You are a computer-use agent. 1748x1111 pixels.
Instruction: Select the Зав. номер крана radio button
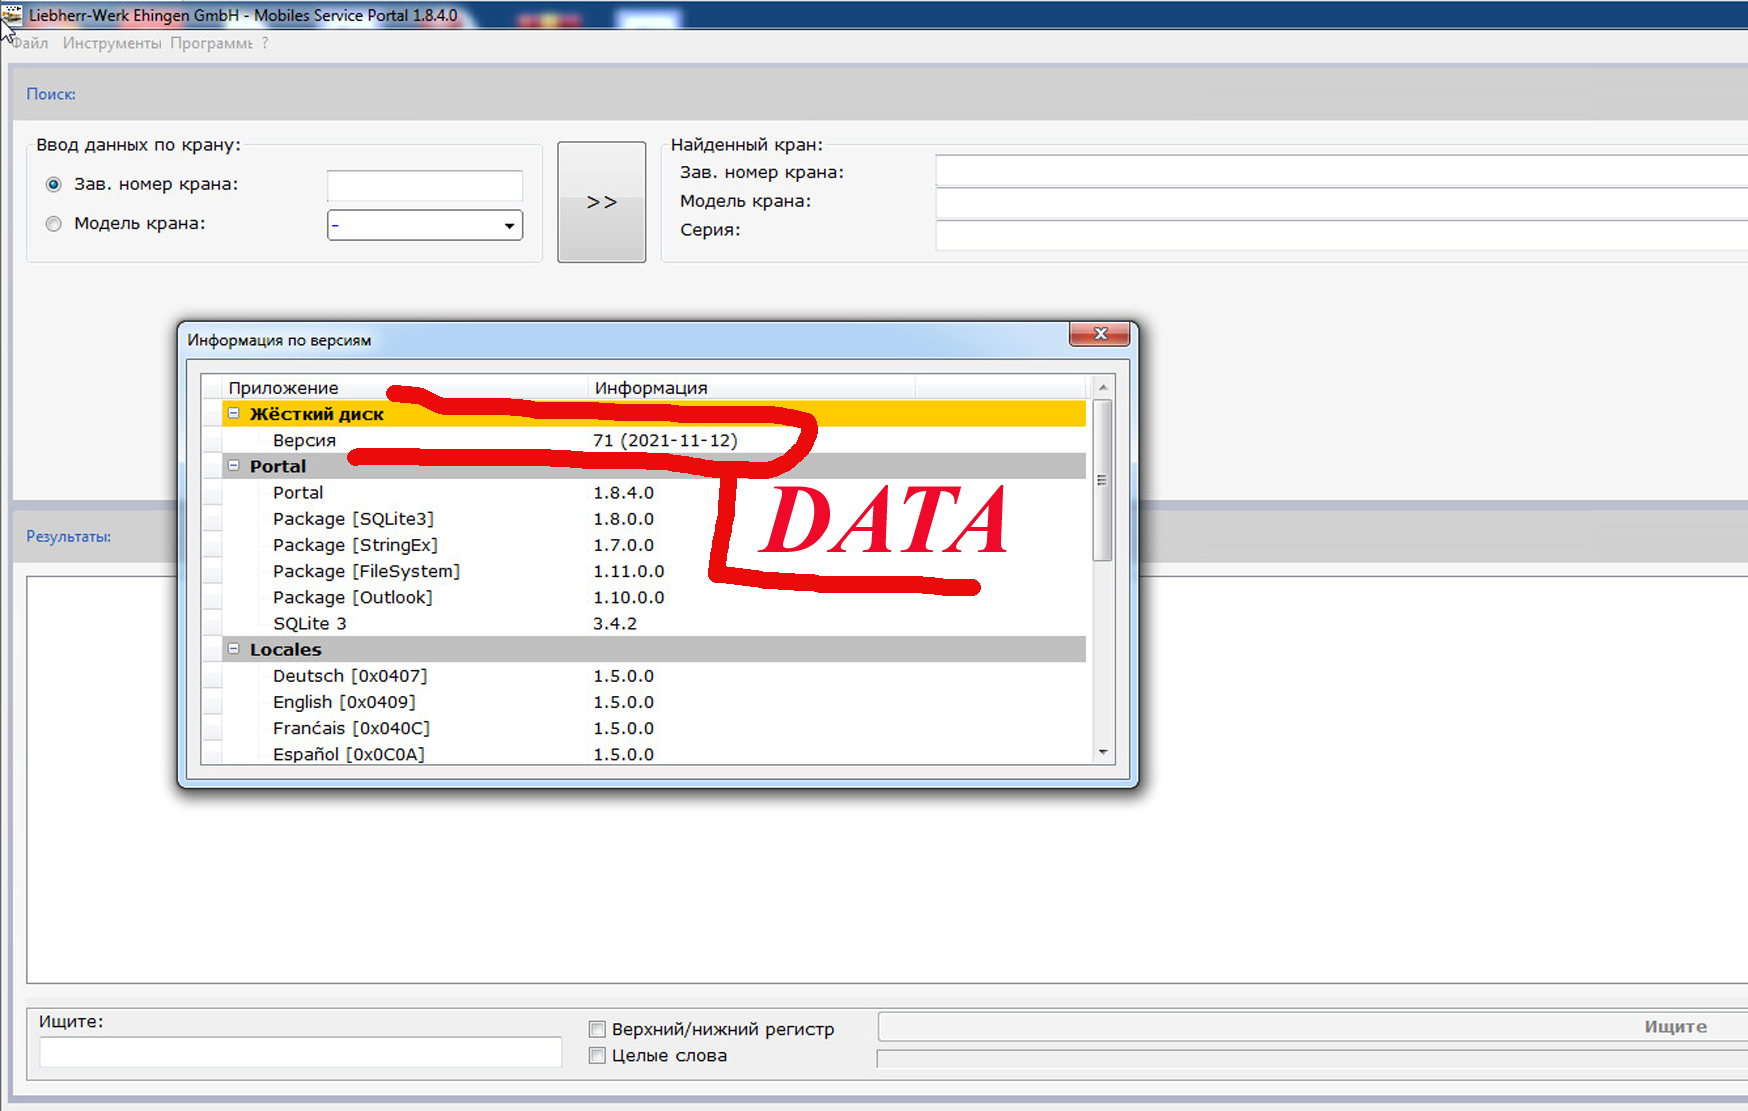point(54,184)
